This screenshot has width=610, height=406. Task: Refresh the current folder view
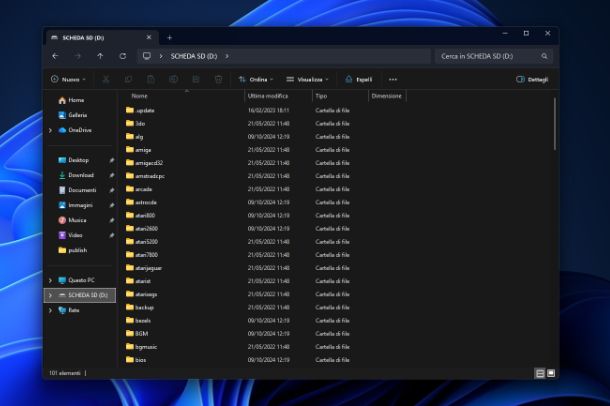click(123, 56)
